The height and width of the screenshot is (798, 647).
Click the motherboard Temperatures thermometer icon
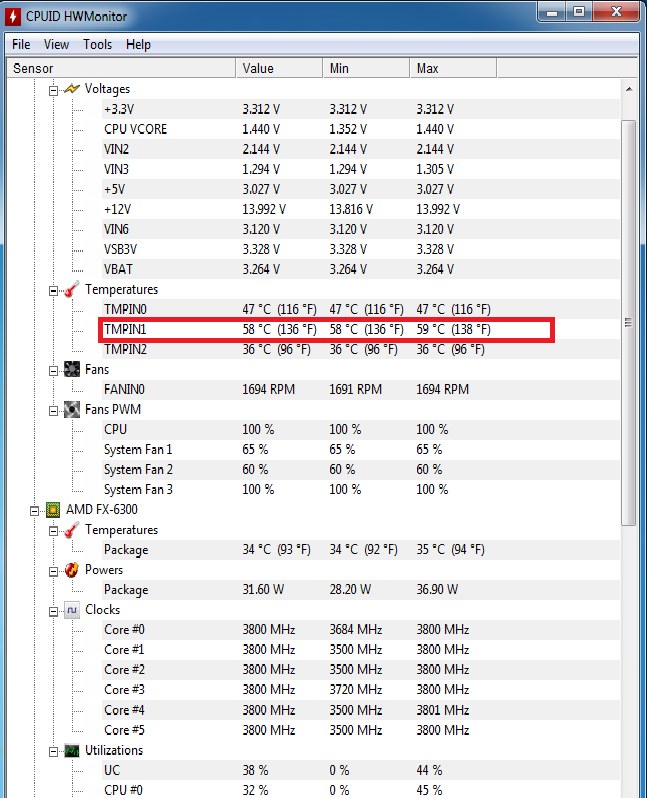coord(72,289)
